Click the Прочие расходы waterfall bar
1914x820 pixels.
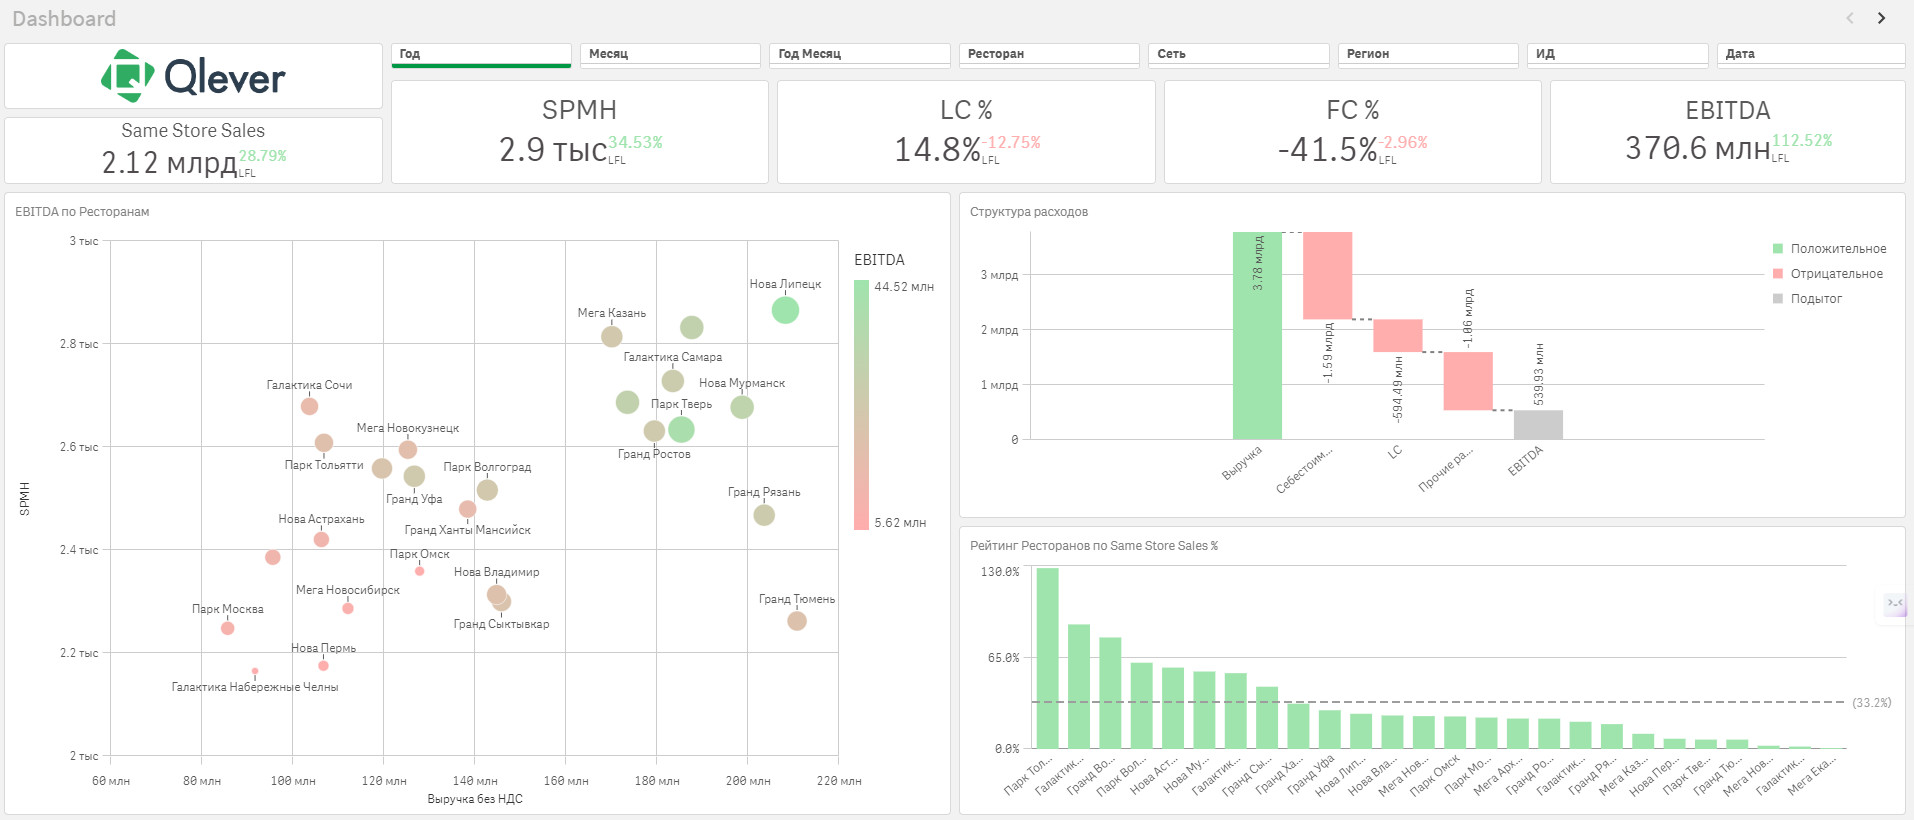(1468, 381)
